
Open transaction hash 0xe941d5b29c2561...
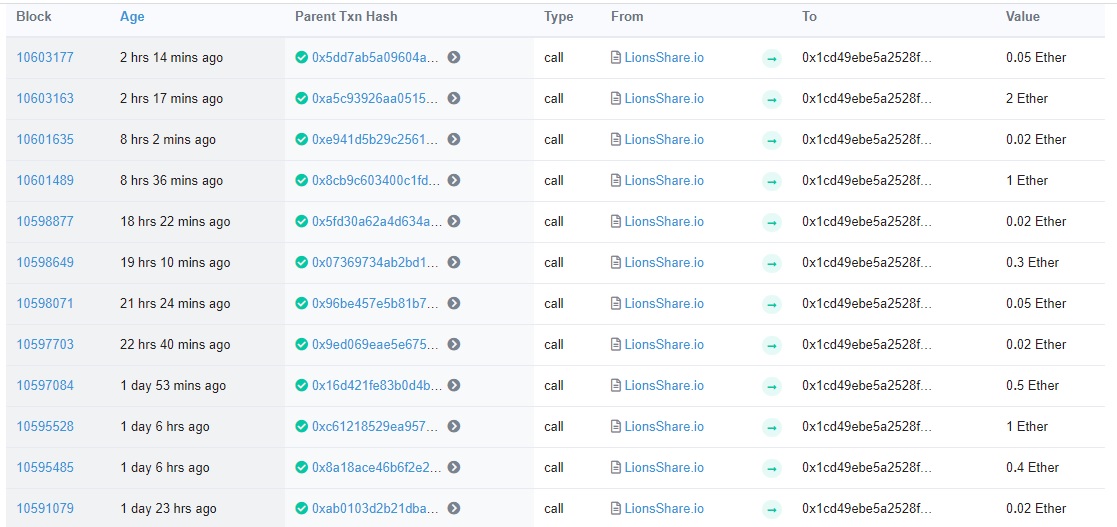(x=377, y=140)
